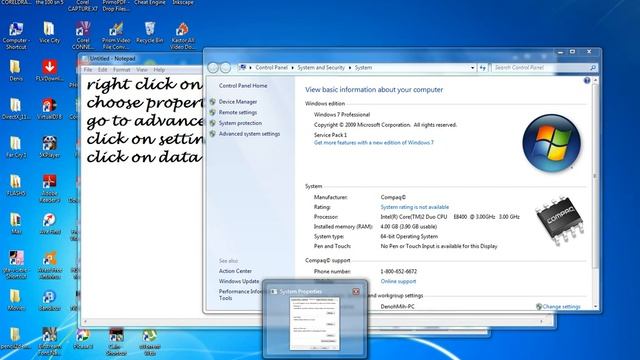
Task: Click the shield icon beside System protection
Action: click(213, 123)
